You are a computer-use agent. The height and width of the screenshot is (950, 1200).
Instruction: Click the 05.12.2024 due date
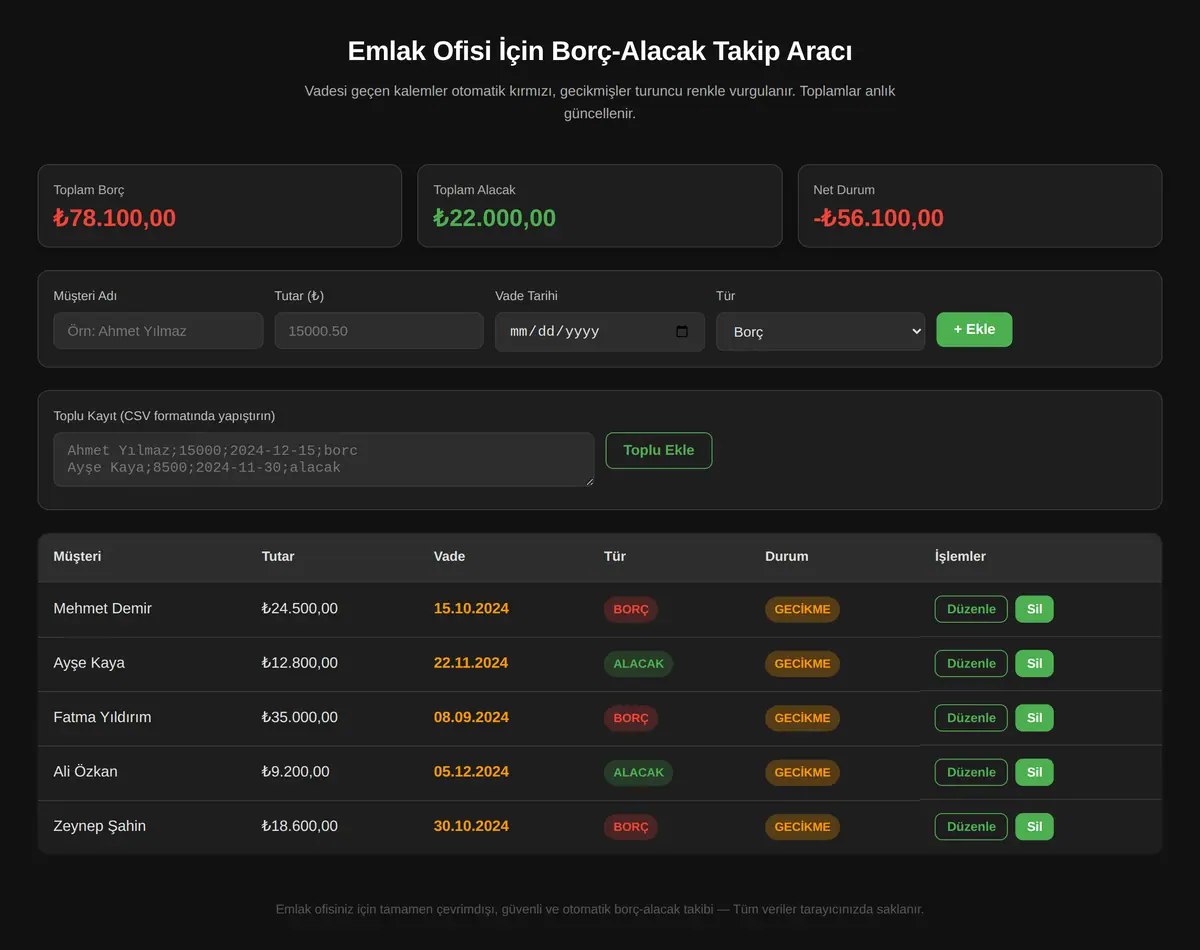coord(471,771)
